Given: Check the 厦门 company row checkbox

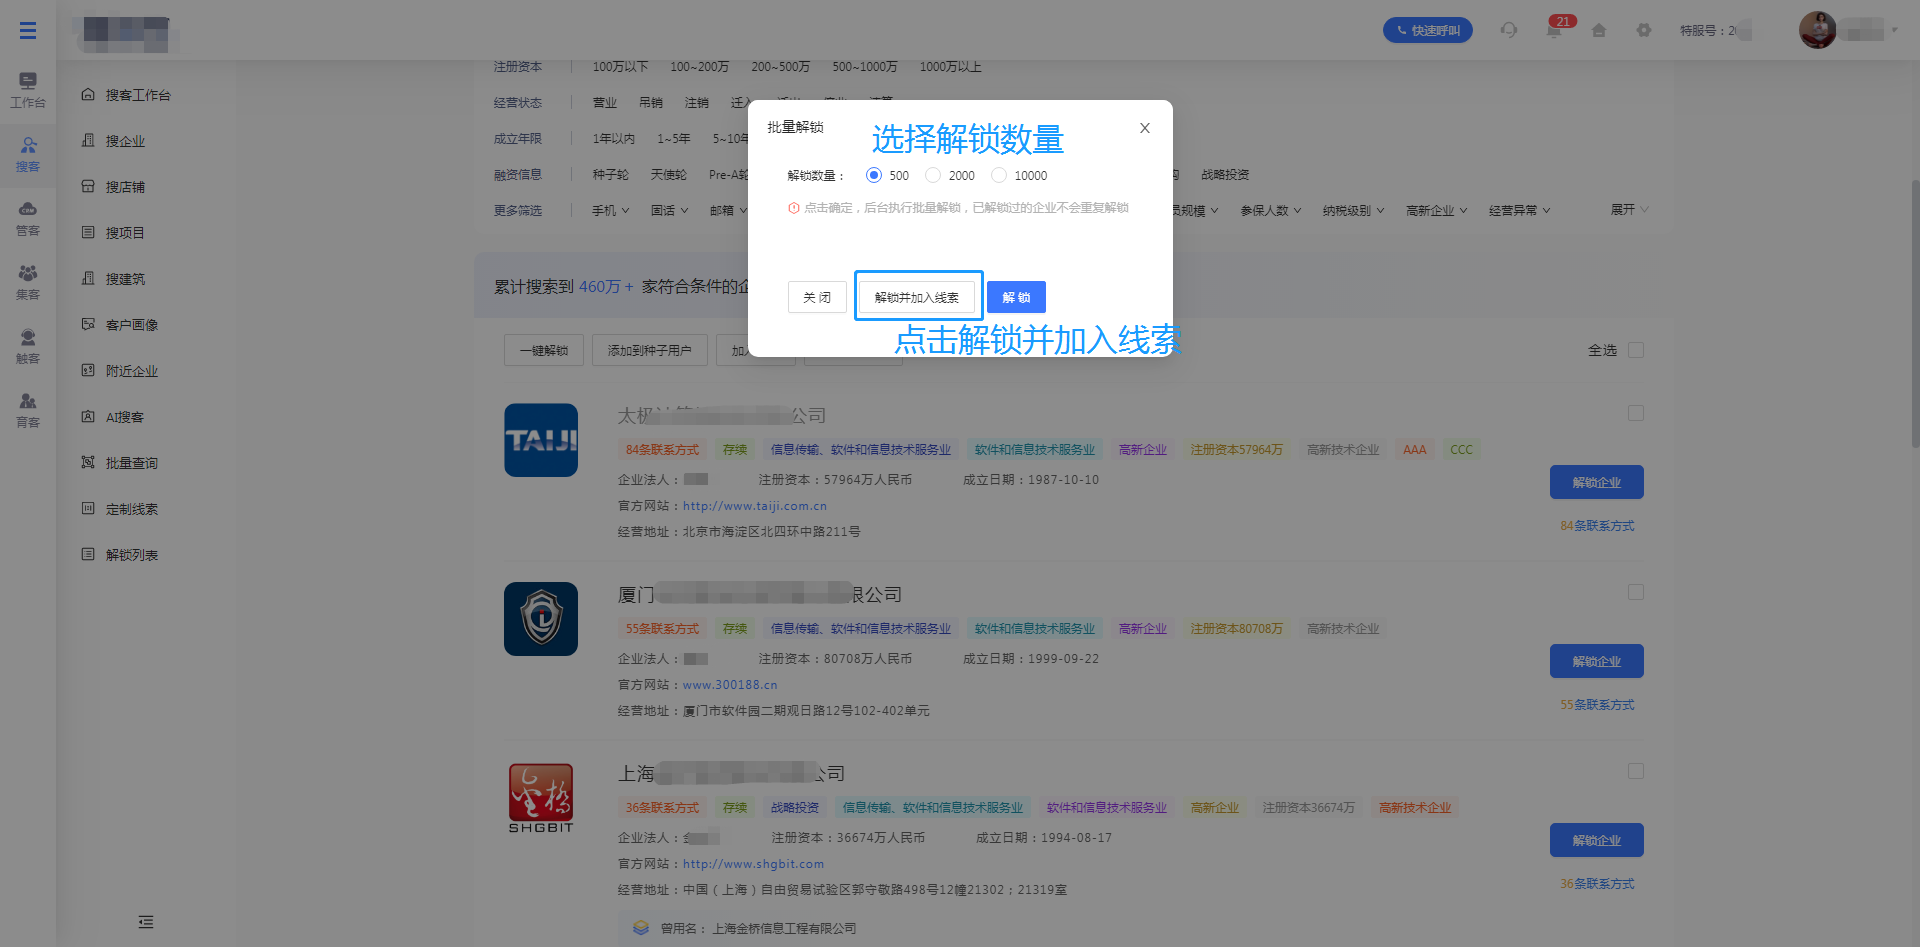Looking at the screenshot, I should coord(1636,592).
